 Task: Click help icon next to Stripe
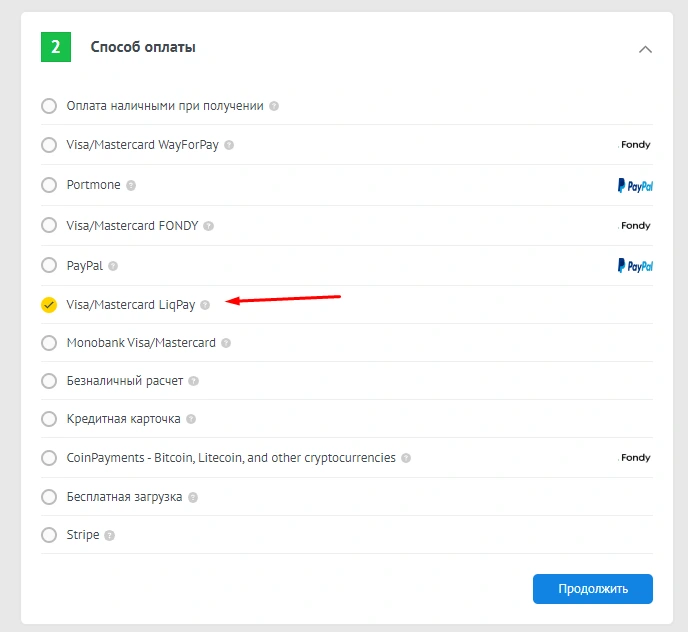pos(110,535)
